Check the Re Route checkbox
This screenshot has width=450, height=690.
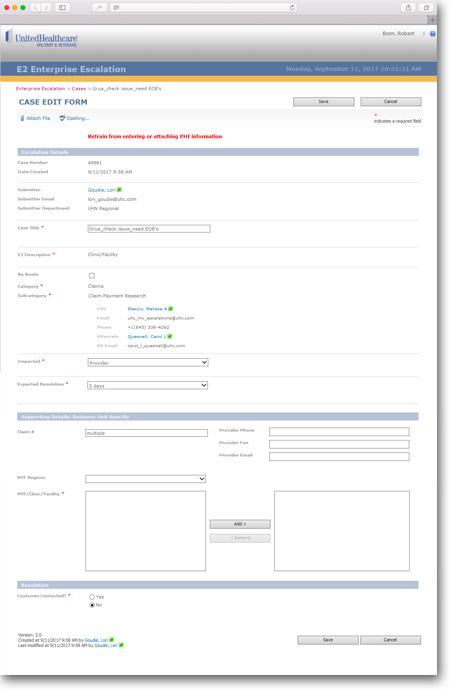(92, 276)
